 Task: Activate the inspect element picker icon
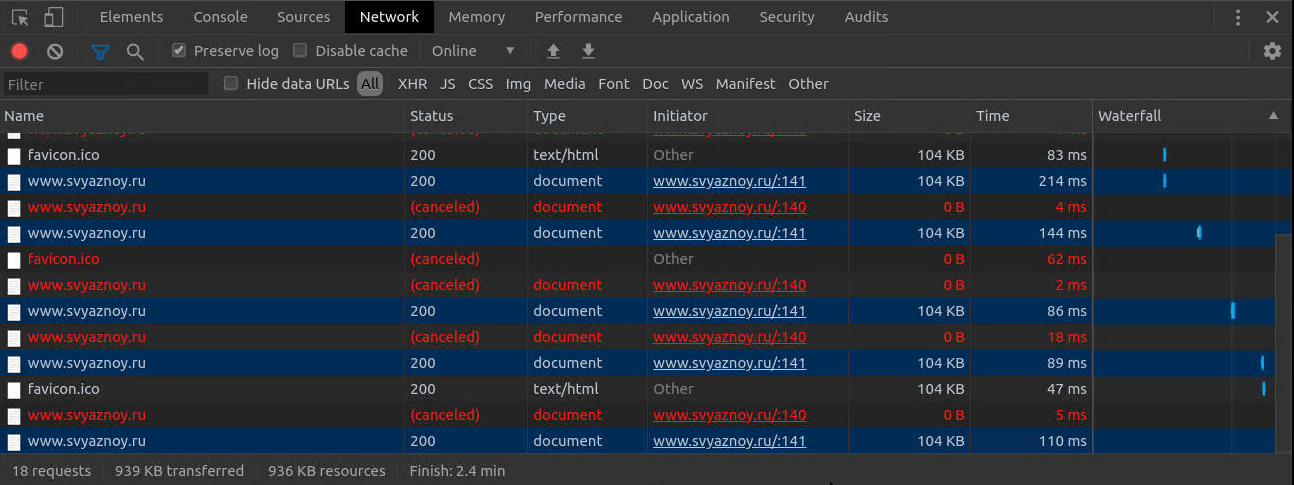20,17
